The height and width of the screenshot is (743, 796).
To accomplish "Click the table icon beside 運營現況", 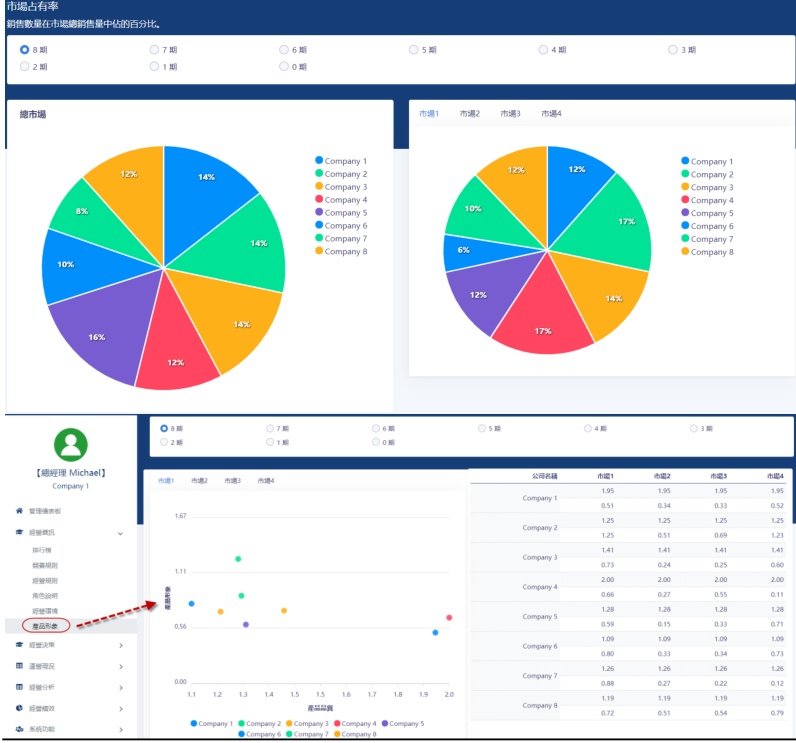I will [19, 666].
